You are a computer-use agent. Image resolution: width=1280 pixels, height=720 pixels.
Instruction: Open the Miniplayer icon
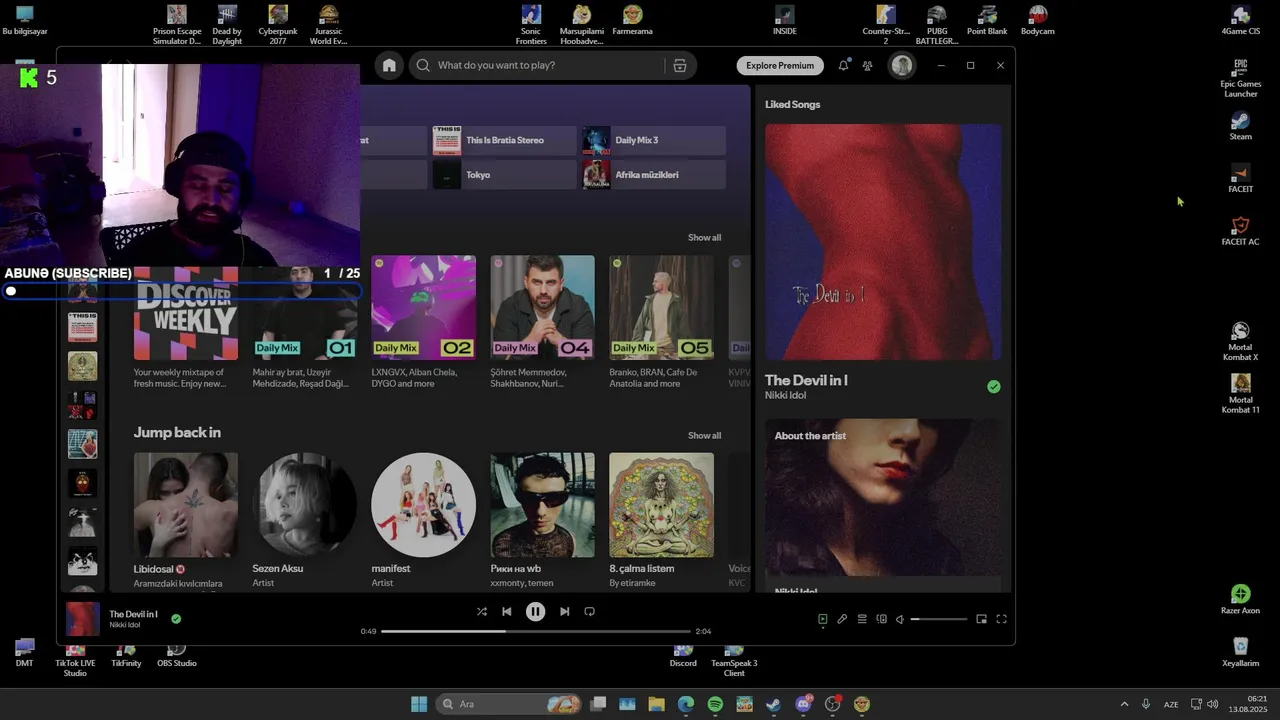tap(981, 619)
